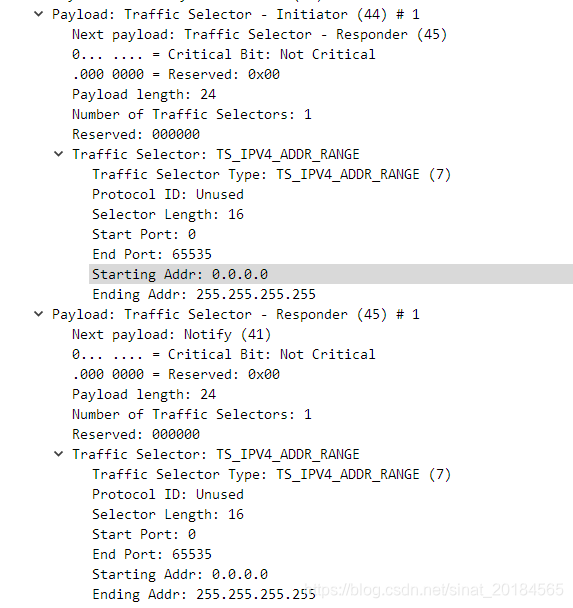
Task: Select first Payload length: 24 field
Action: pos(144,94)
